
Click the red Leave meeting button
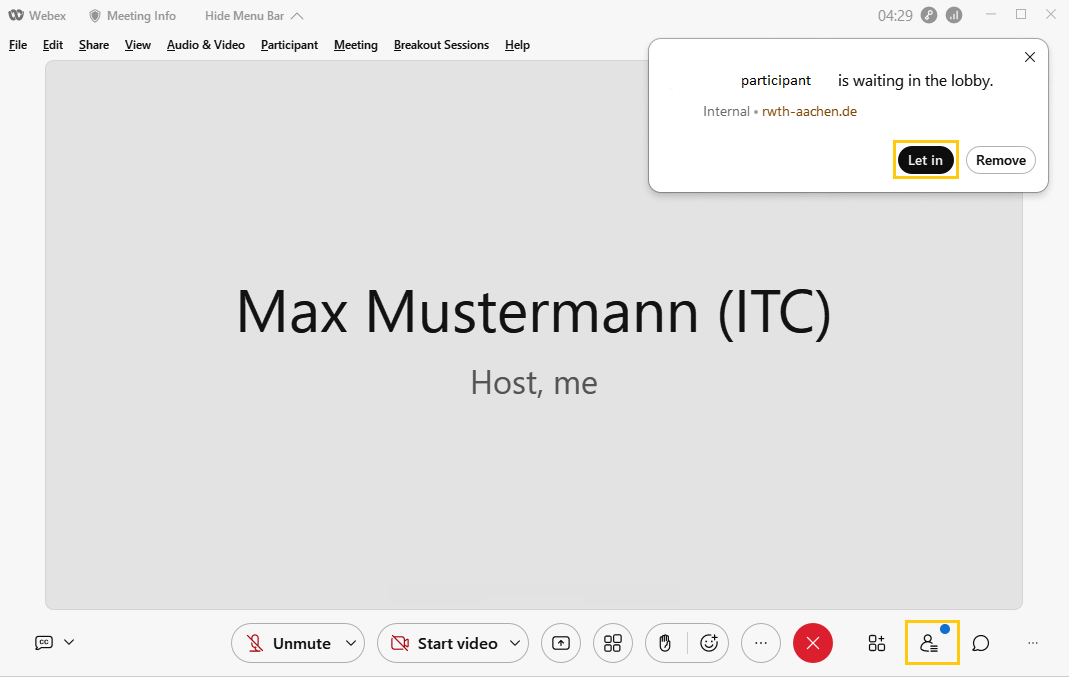(x=813, y=643)
